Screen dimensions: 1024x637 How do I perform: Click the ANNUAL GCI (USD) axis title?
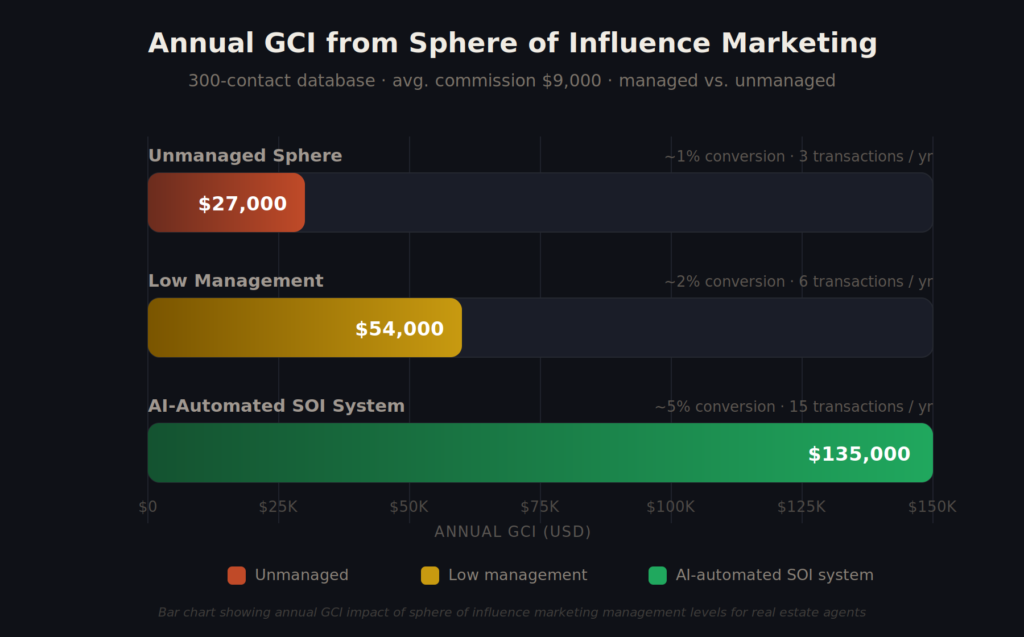click(513, 532)
